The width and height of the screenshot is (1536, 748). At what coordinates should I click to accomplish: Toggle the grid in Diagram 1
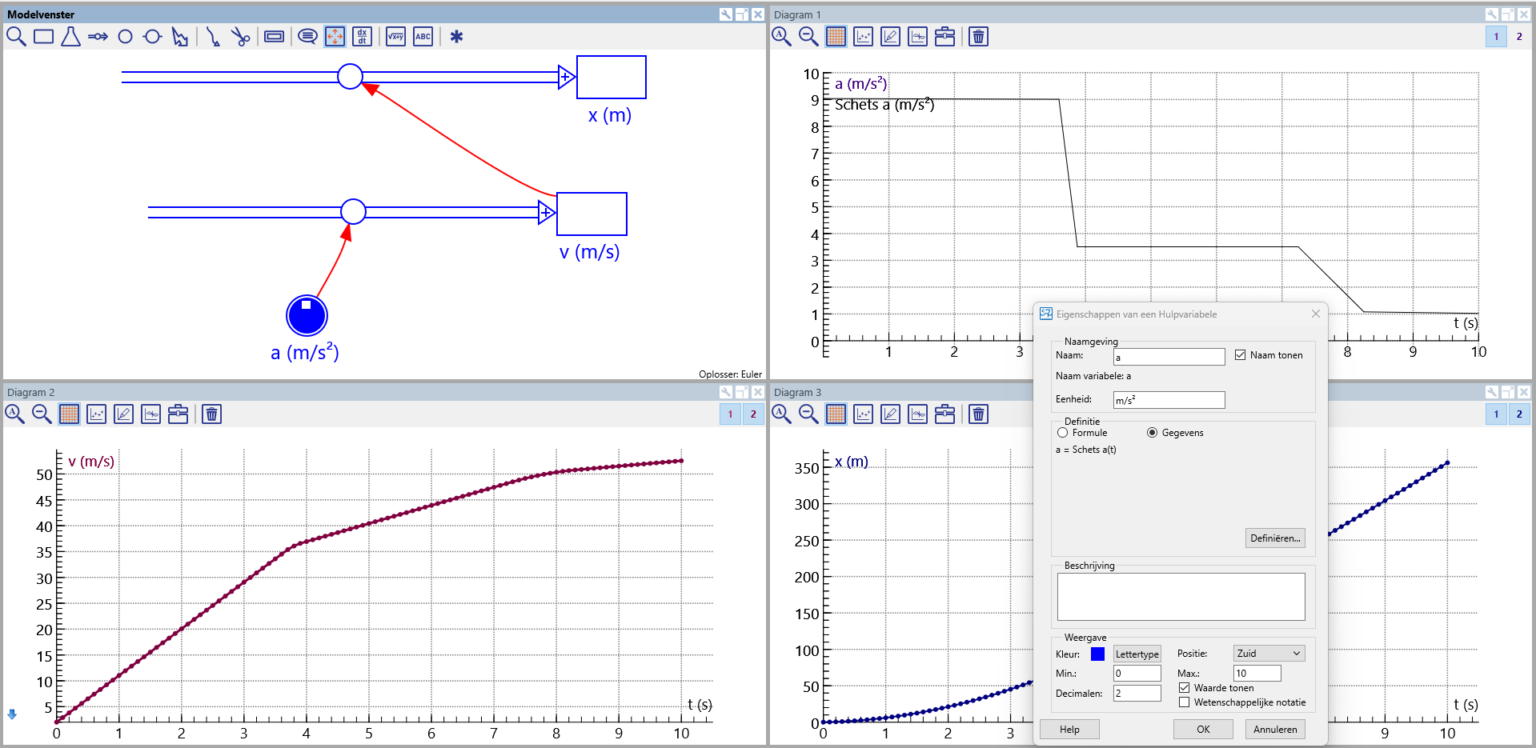pyautogui.click(x=837, y=36)
